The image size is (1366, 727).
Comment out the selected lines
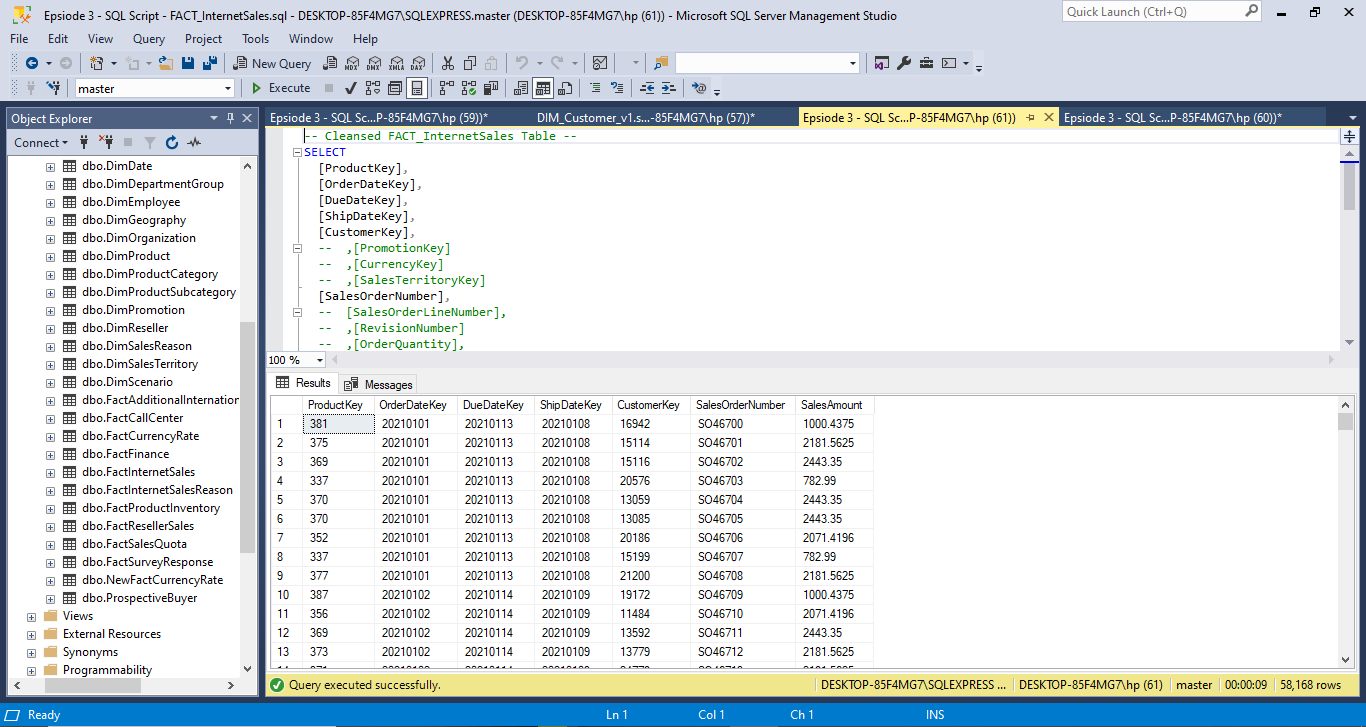click(x=595, y=88)
